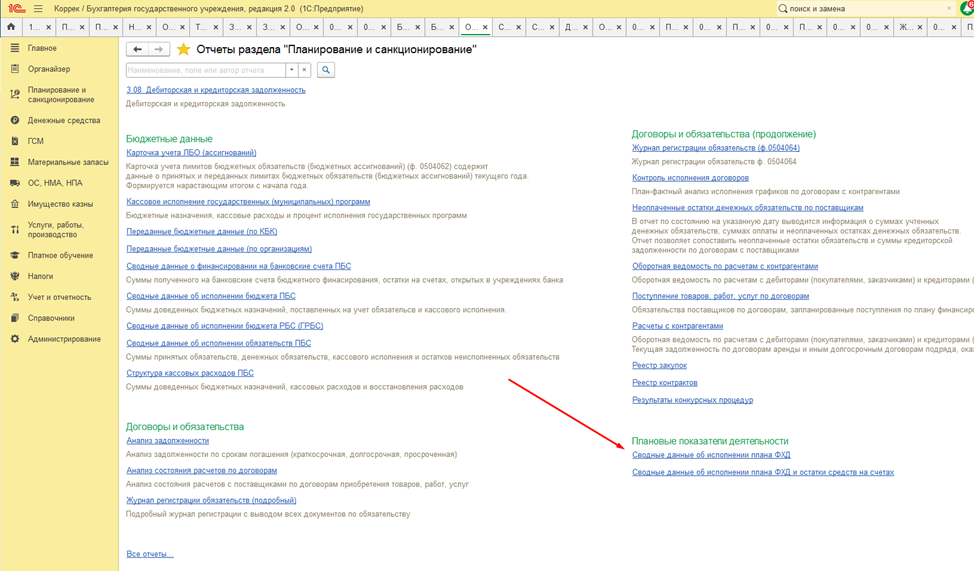Open 3.08 Дебиторская и кредиторская задолженность report
974x571 pixels.
(x=216, y=90)
